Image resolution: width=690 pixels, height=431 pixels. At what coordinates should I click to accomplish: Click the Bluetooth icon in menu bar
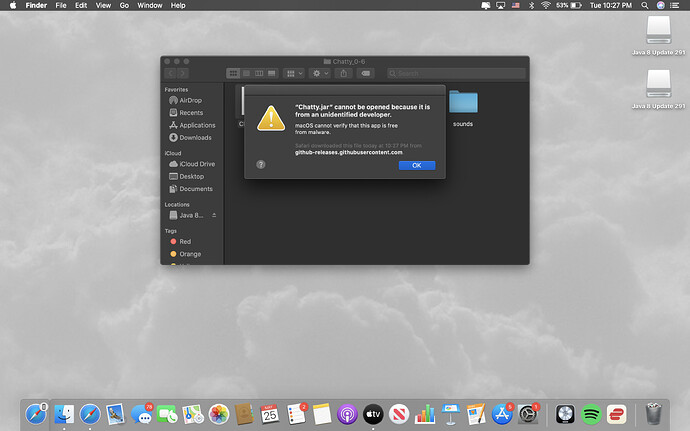pyautogui.click(x=531, y=5)
